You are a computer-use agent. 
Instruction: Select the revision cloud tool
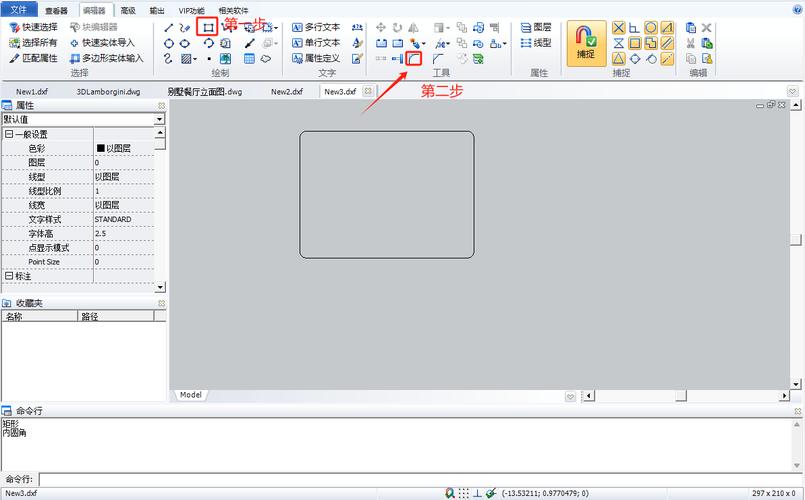point(265,59)
